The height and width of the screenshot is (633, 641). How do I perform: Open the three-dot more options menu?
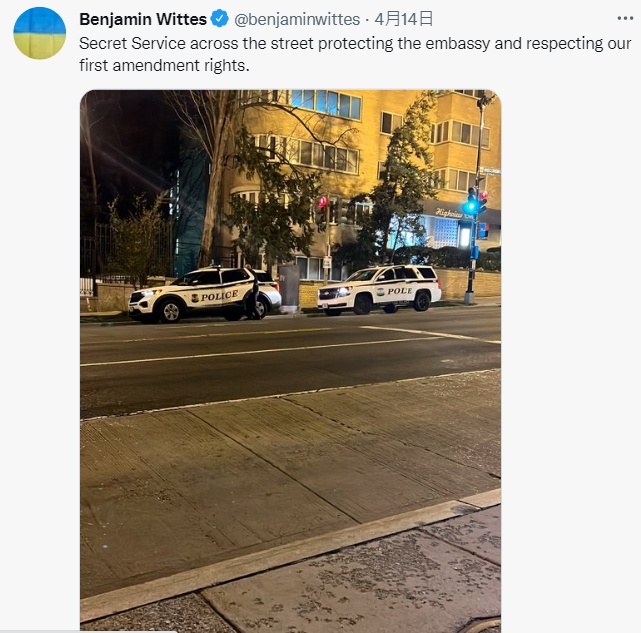625,18
